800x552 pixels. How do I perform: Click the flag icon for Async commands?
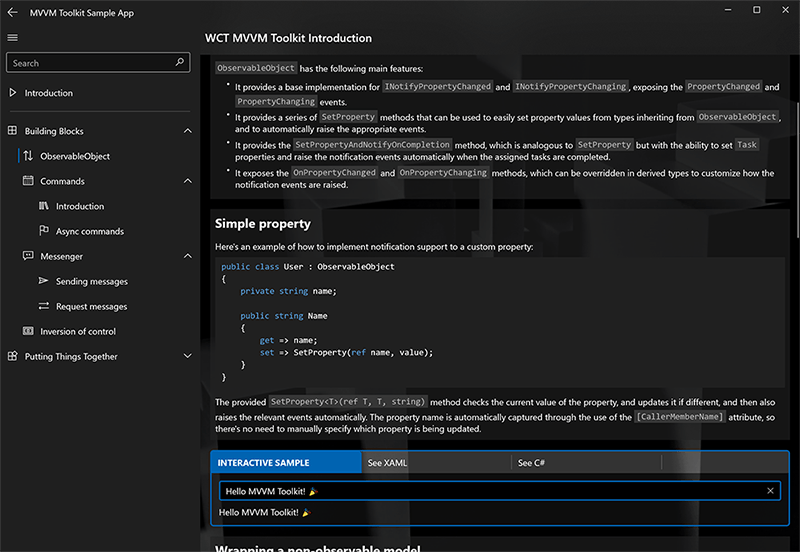[44, 231]
